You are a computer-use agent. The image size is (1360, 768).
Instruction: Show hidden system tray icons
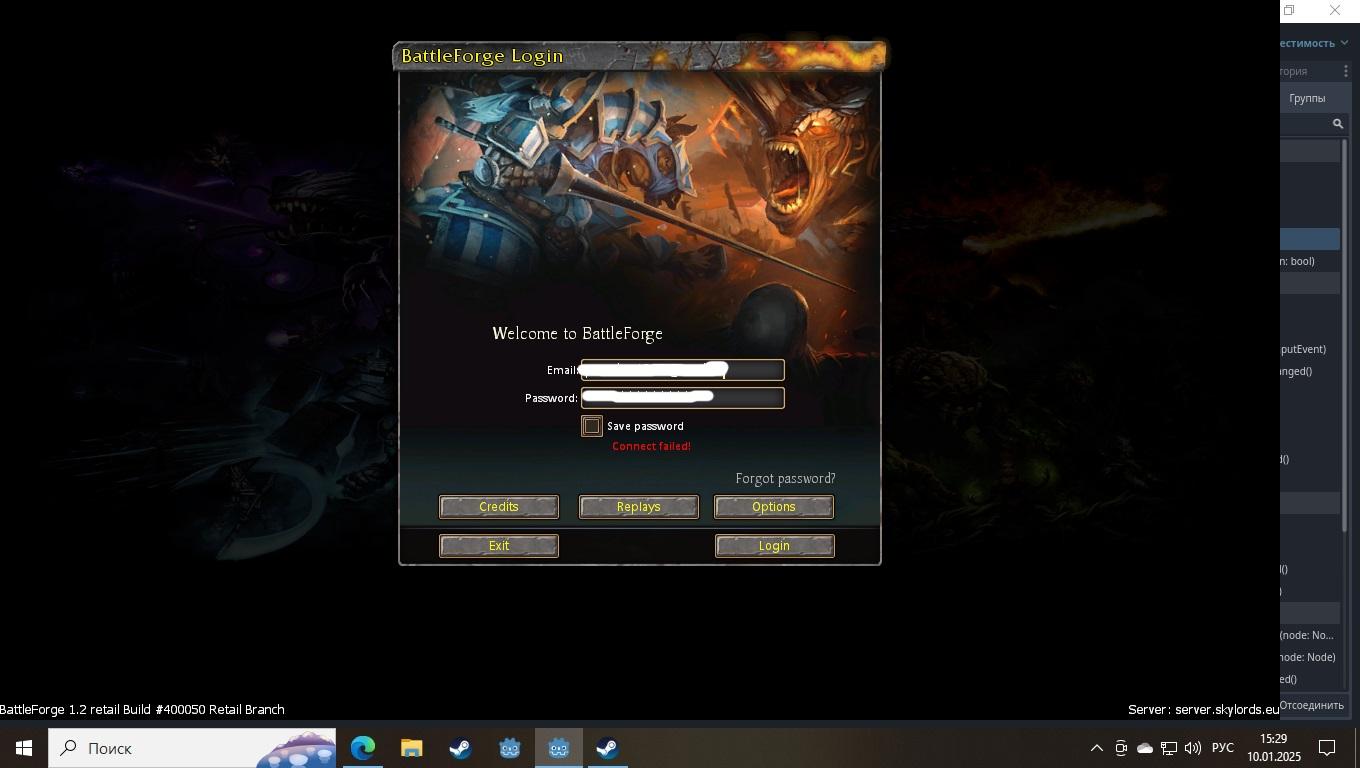[1096, 748]
